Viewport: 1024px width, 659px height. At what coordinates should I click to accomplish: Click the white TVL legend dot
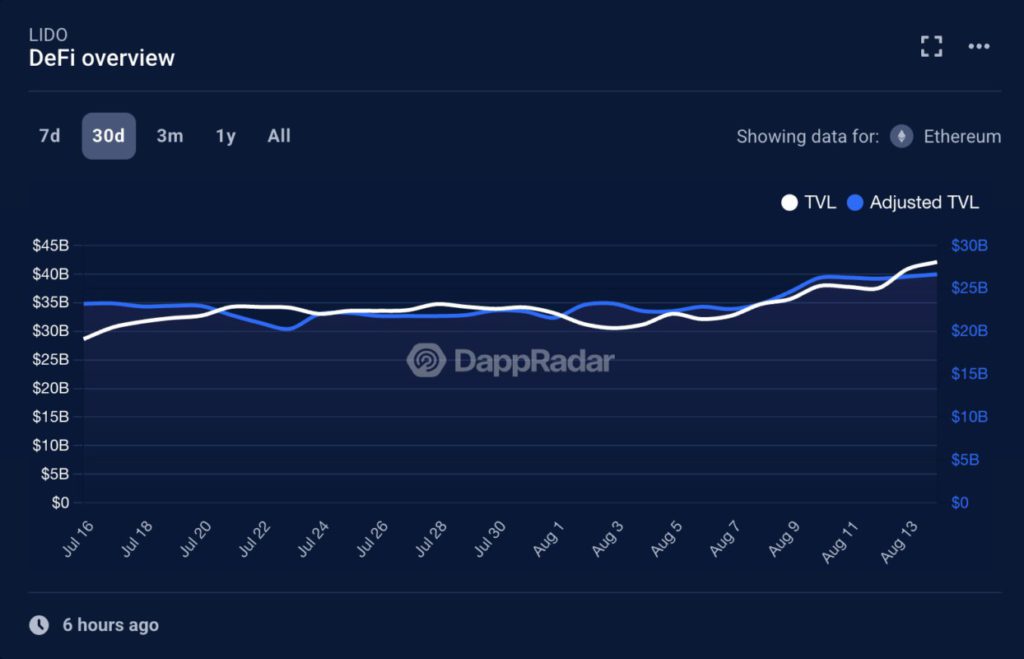[x=789, y=202]
